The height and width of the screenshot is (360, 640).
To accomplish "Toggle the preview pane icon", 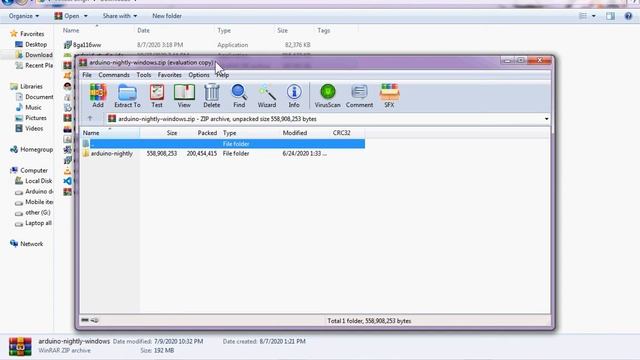I will [610, 16].
